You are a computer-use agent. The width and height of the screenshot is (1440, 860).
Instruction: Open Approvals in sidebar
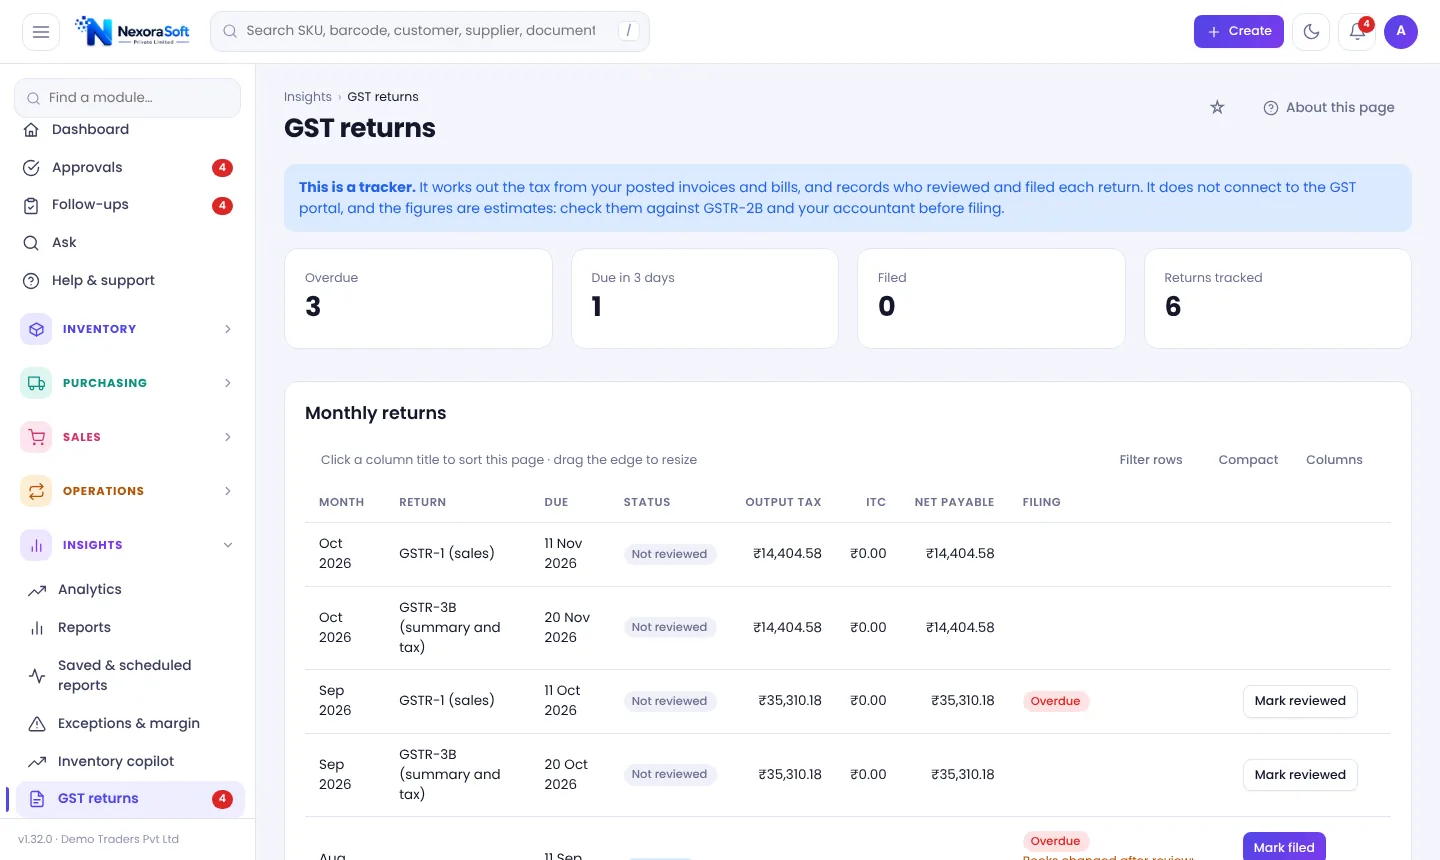tap(127, 168)
